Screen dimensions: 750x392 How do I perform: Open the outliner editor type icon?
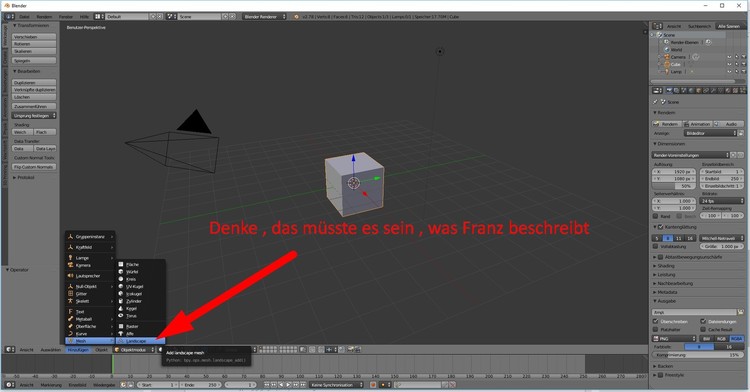[658, 26]
